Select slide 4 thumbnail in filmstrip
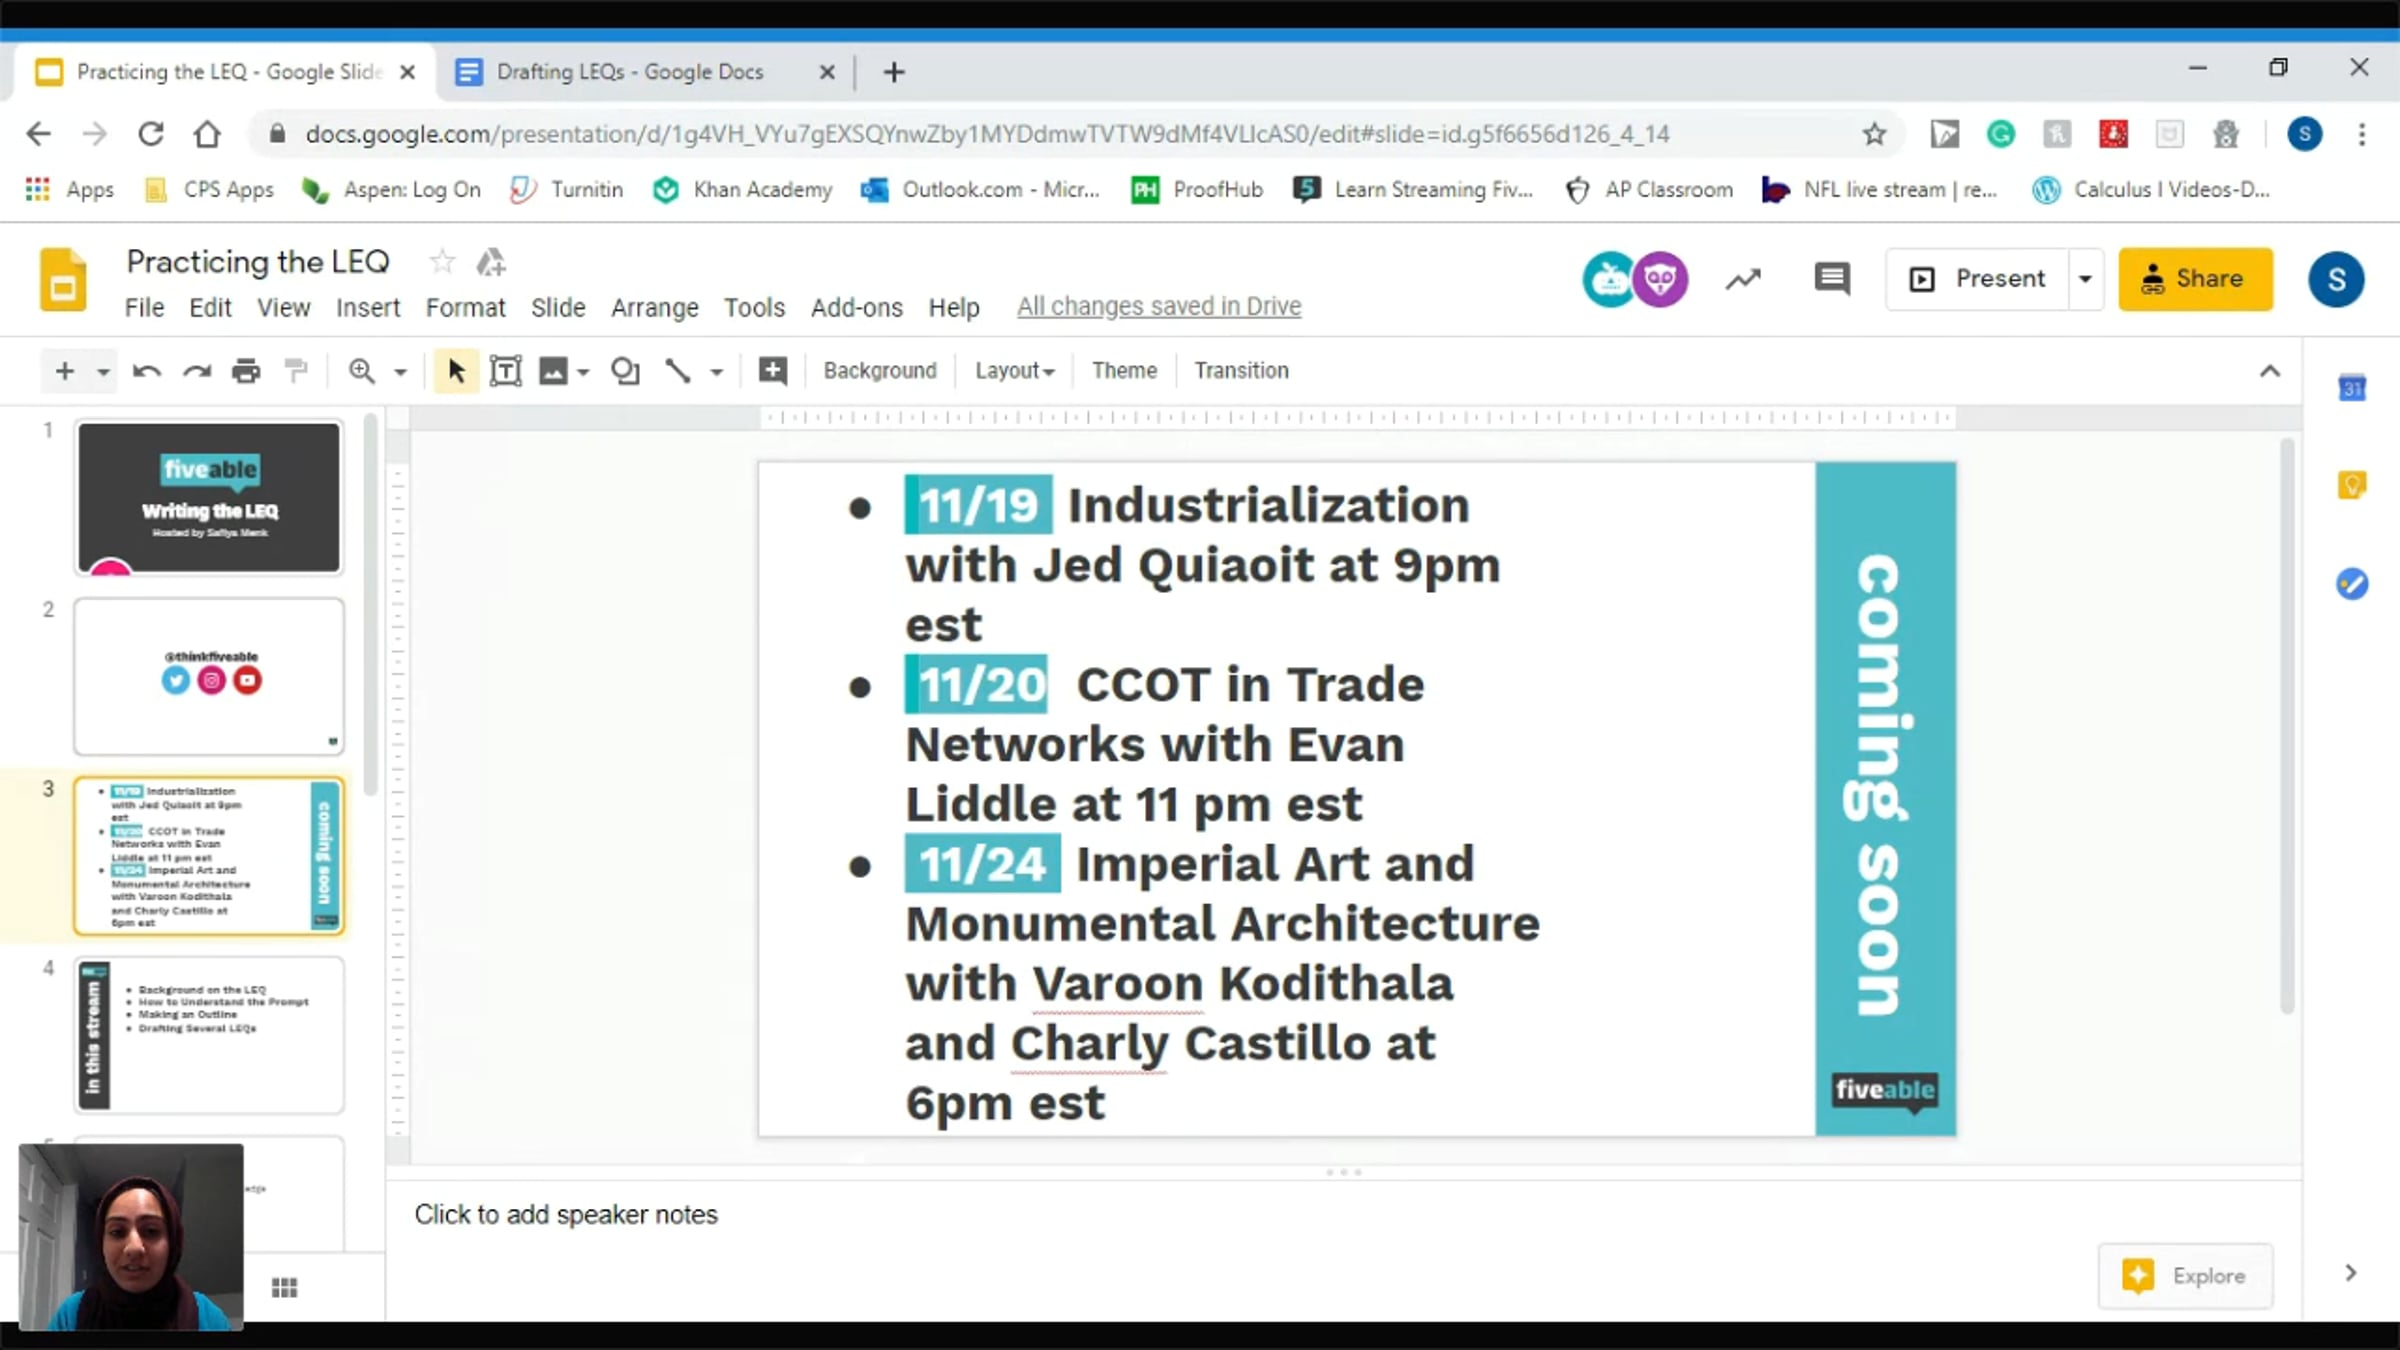This screenshot has width=2400, height=1350. [x=209, y=1035]
